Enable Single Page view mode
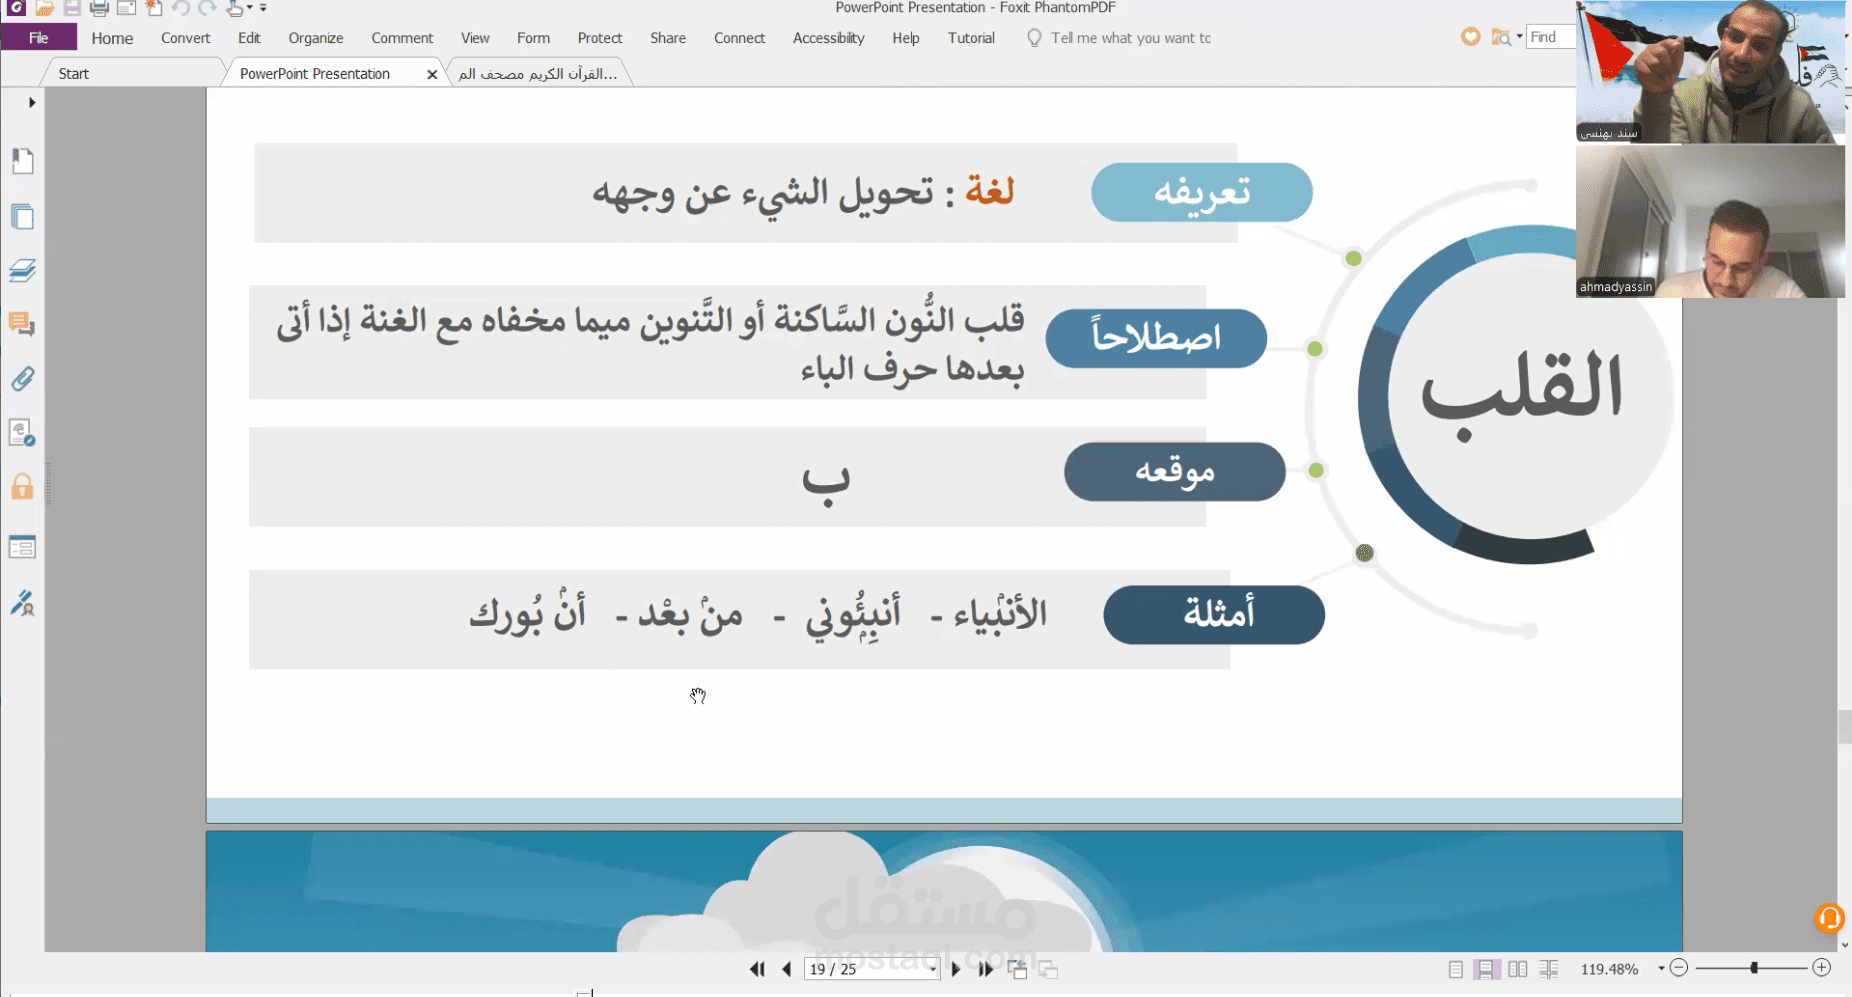Viewport: 1852px width, 997px height. click(1457, 968)
